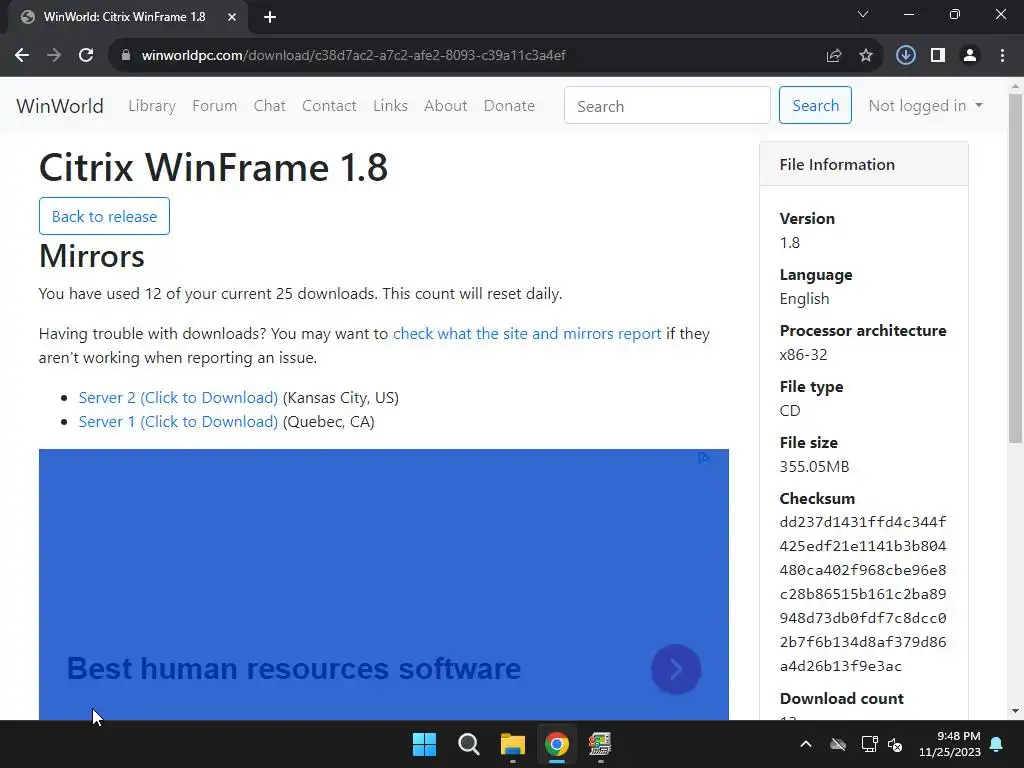Image resolution: width=1024 pixels, height=768 pixels.
Task: Open a new browser tab
Action: 270,17
